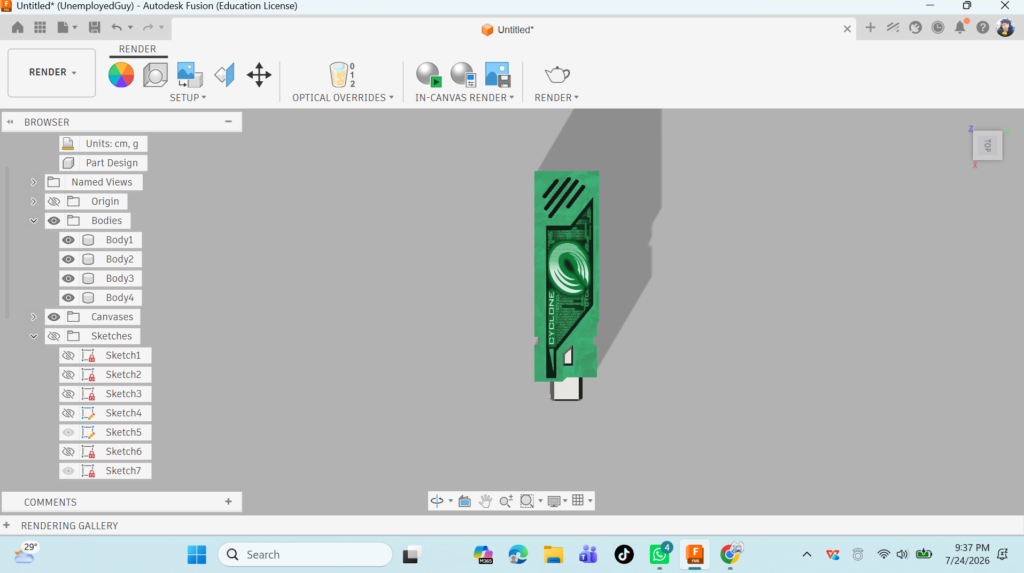Open the SETUP dropdown menu
Image resolution: width=1024 pixels, height=573 pixels.
[187, 97]
